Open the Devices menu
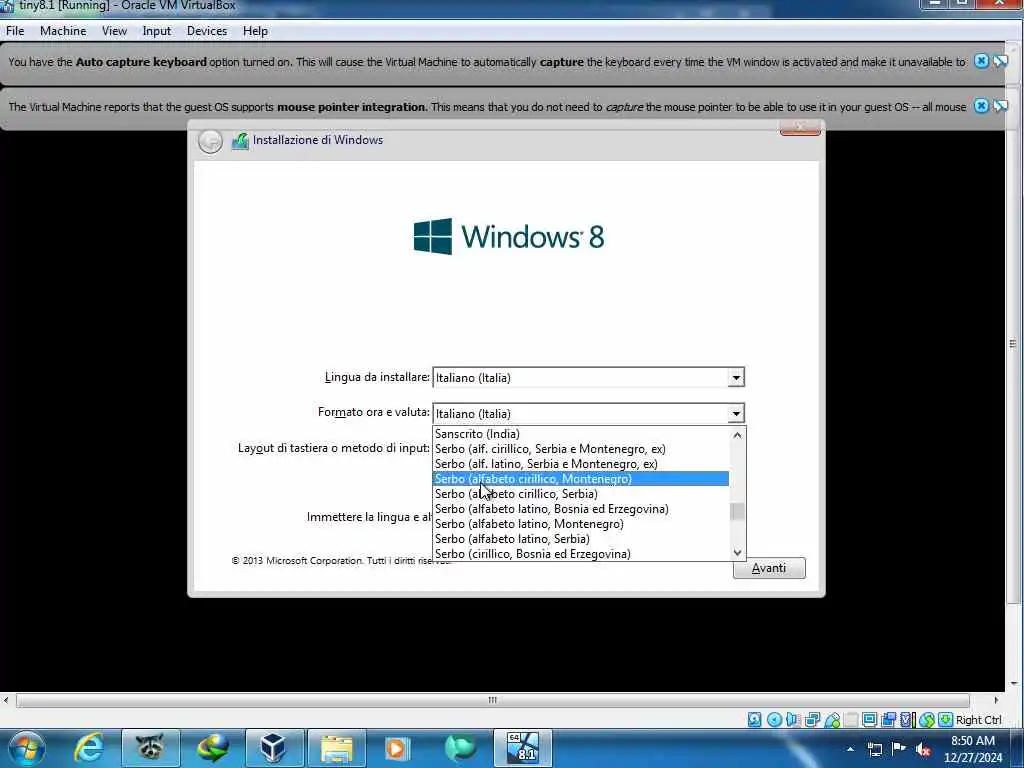The width and height of the screenshot is (1024, 768). click(x=207, y=31)
